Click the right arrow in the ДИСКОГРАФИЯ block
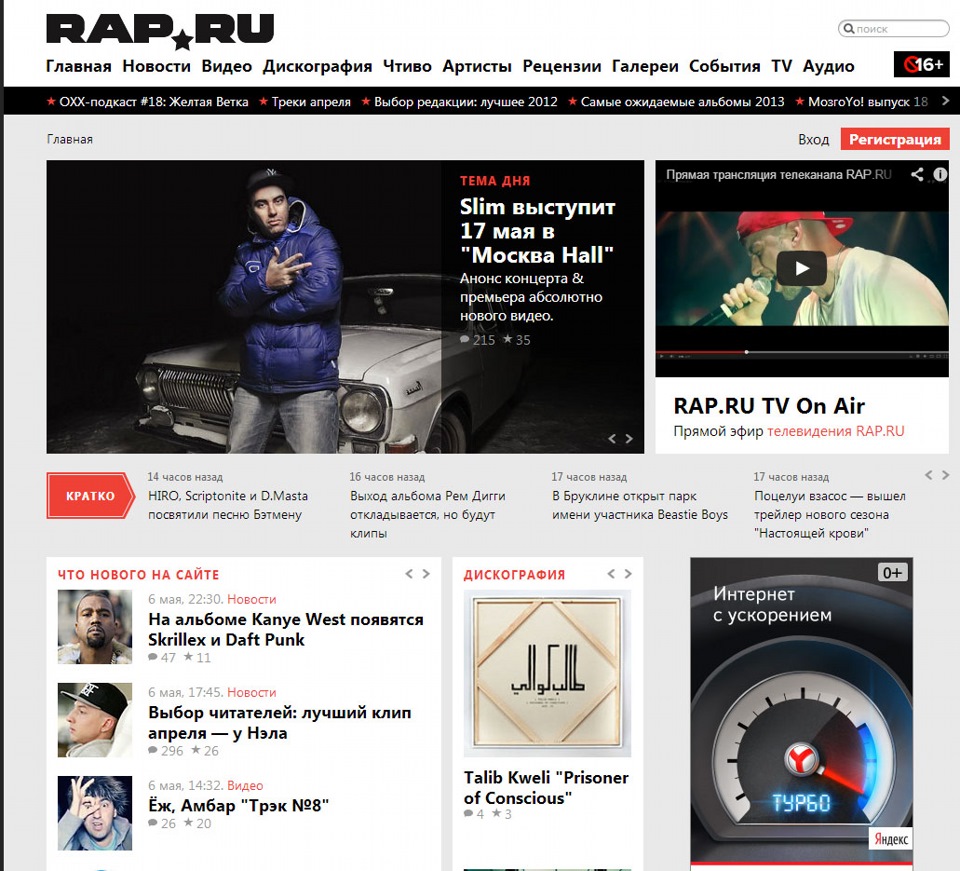Image resolution: width=960 pixels, height=871 pixels. [x=628, y=574]
